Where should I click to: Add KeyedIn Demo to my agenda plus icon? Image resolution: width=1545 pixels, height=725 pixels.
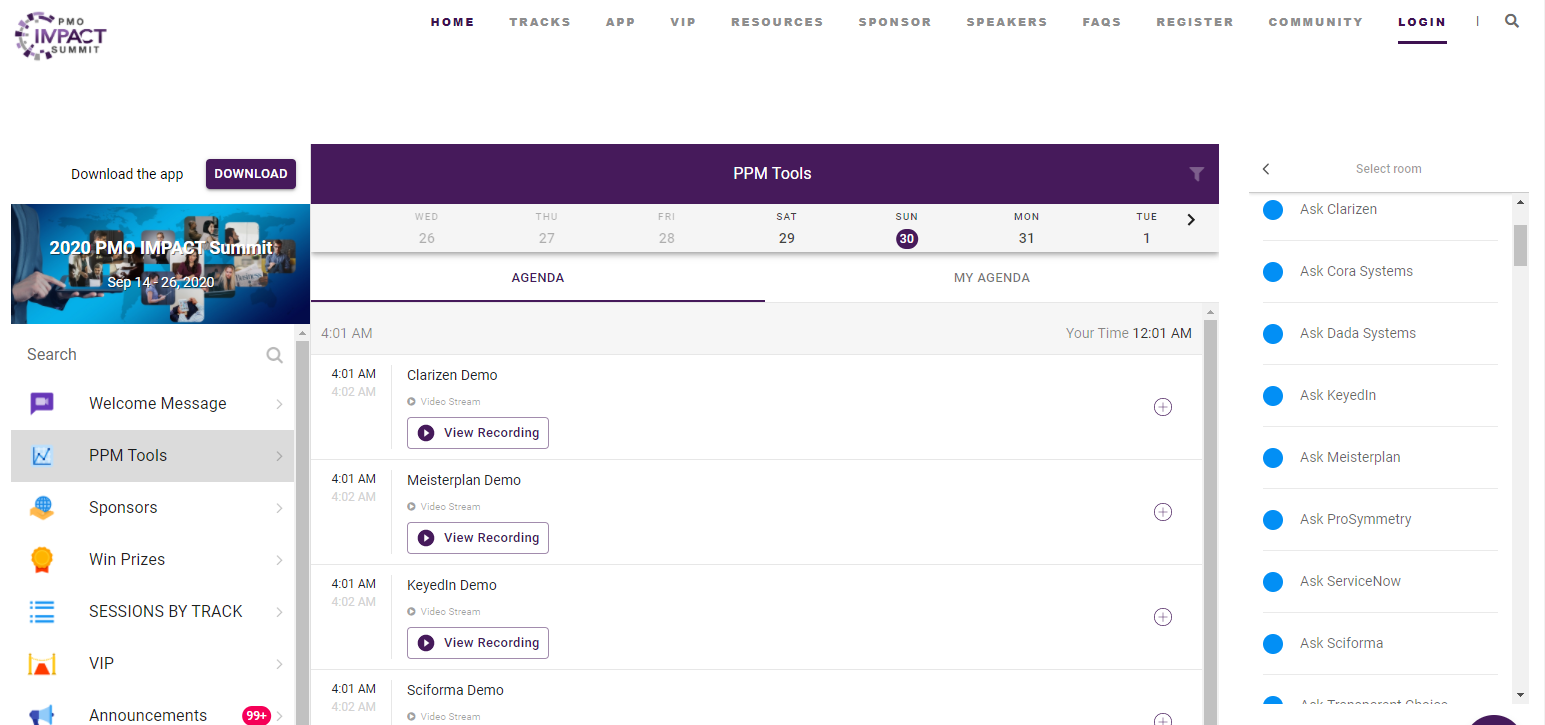click(x=1163, y=617)
